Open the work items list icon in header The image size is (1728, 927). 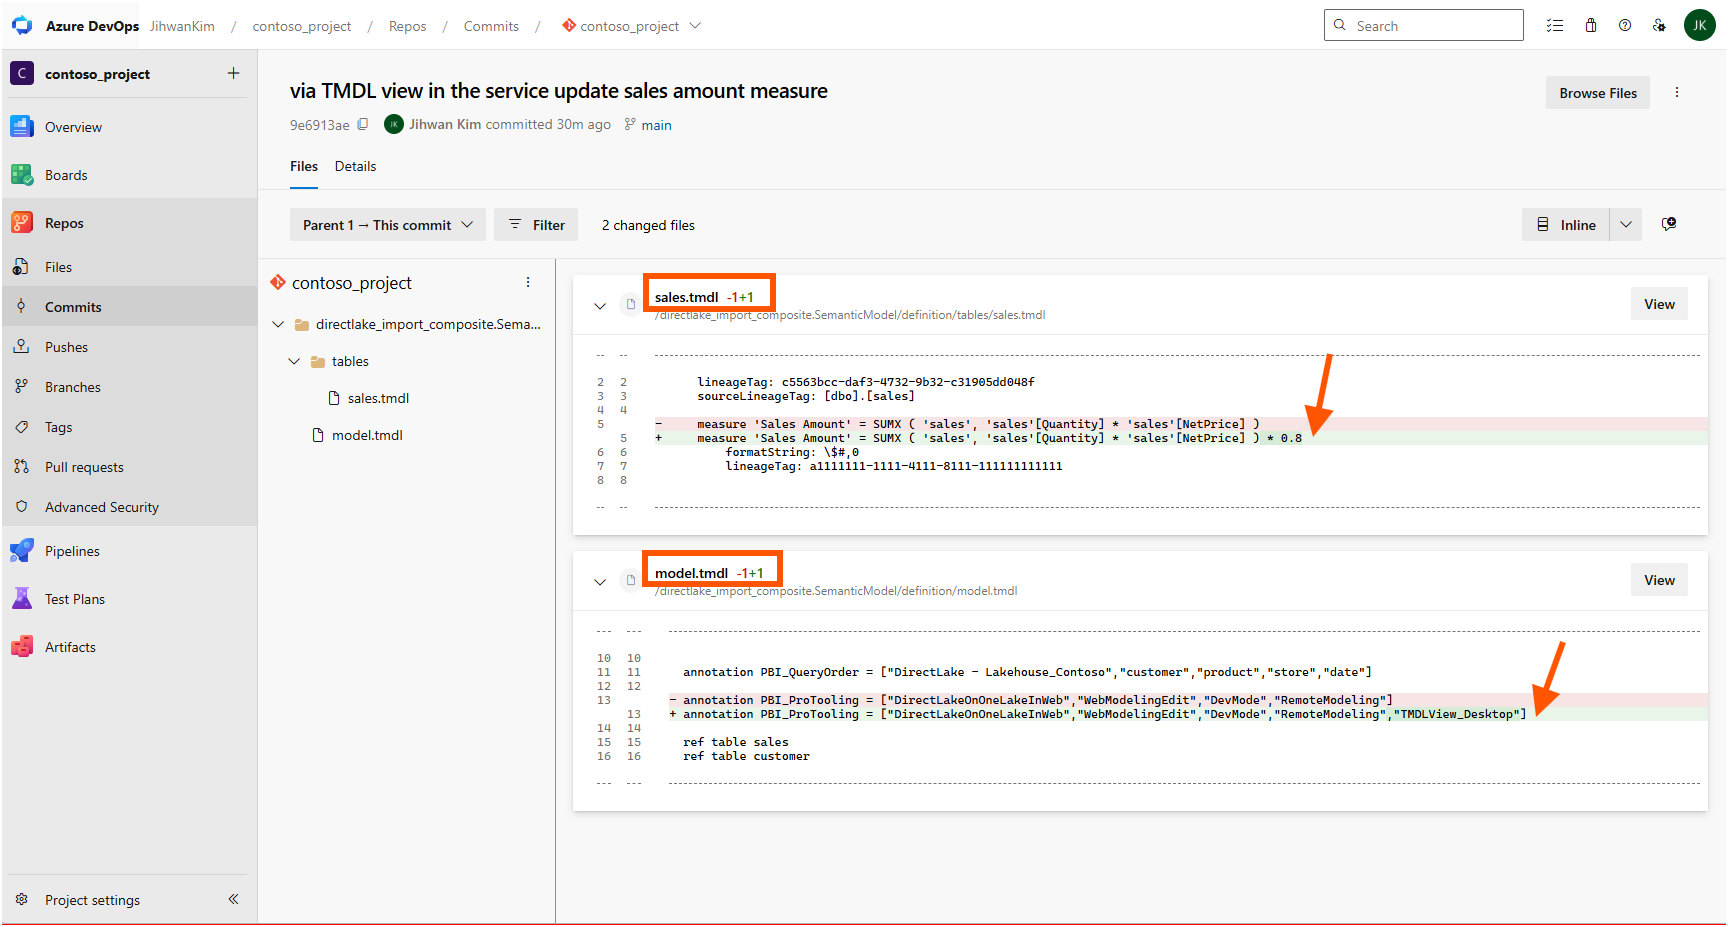1555,26
